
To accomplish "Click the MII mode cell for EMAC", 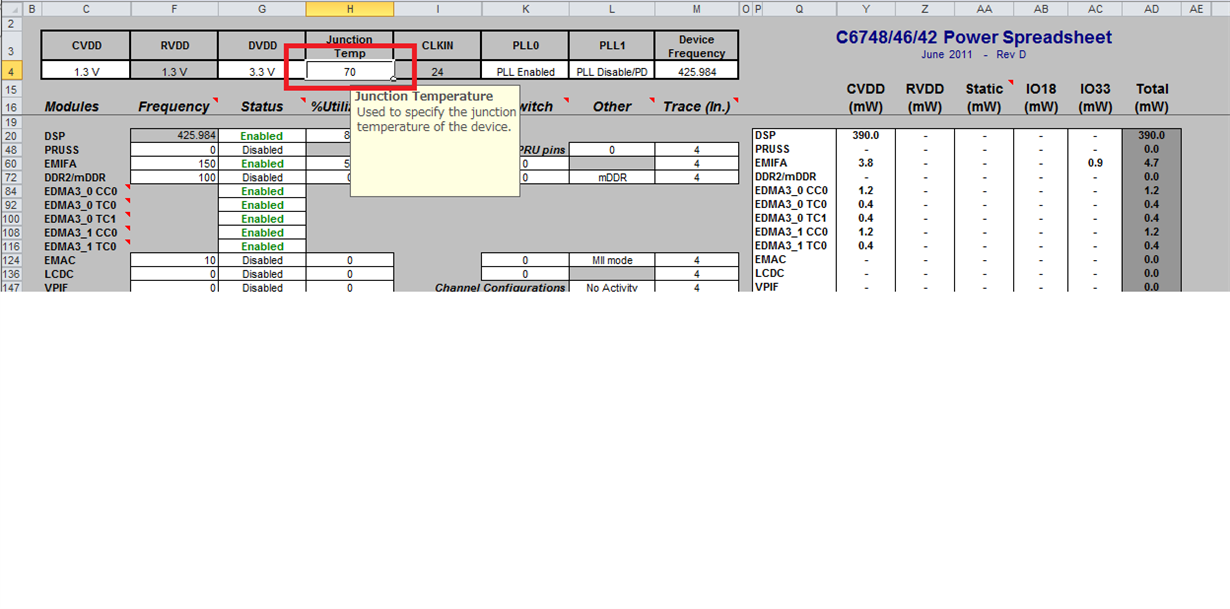I will click(x=612, y=260).
